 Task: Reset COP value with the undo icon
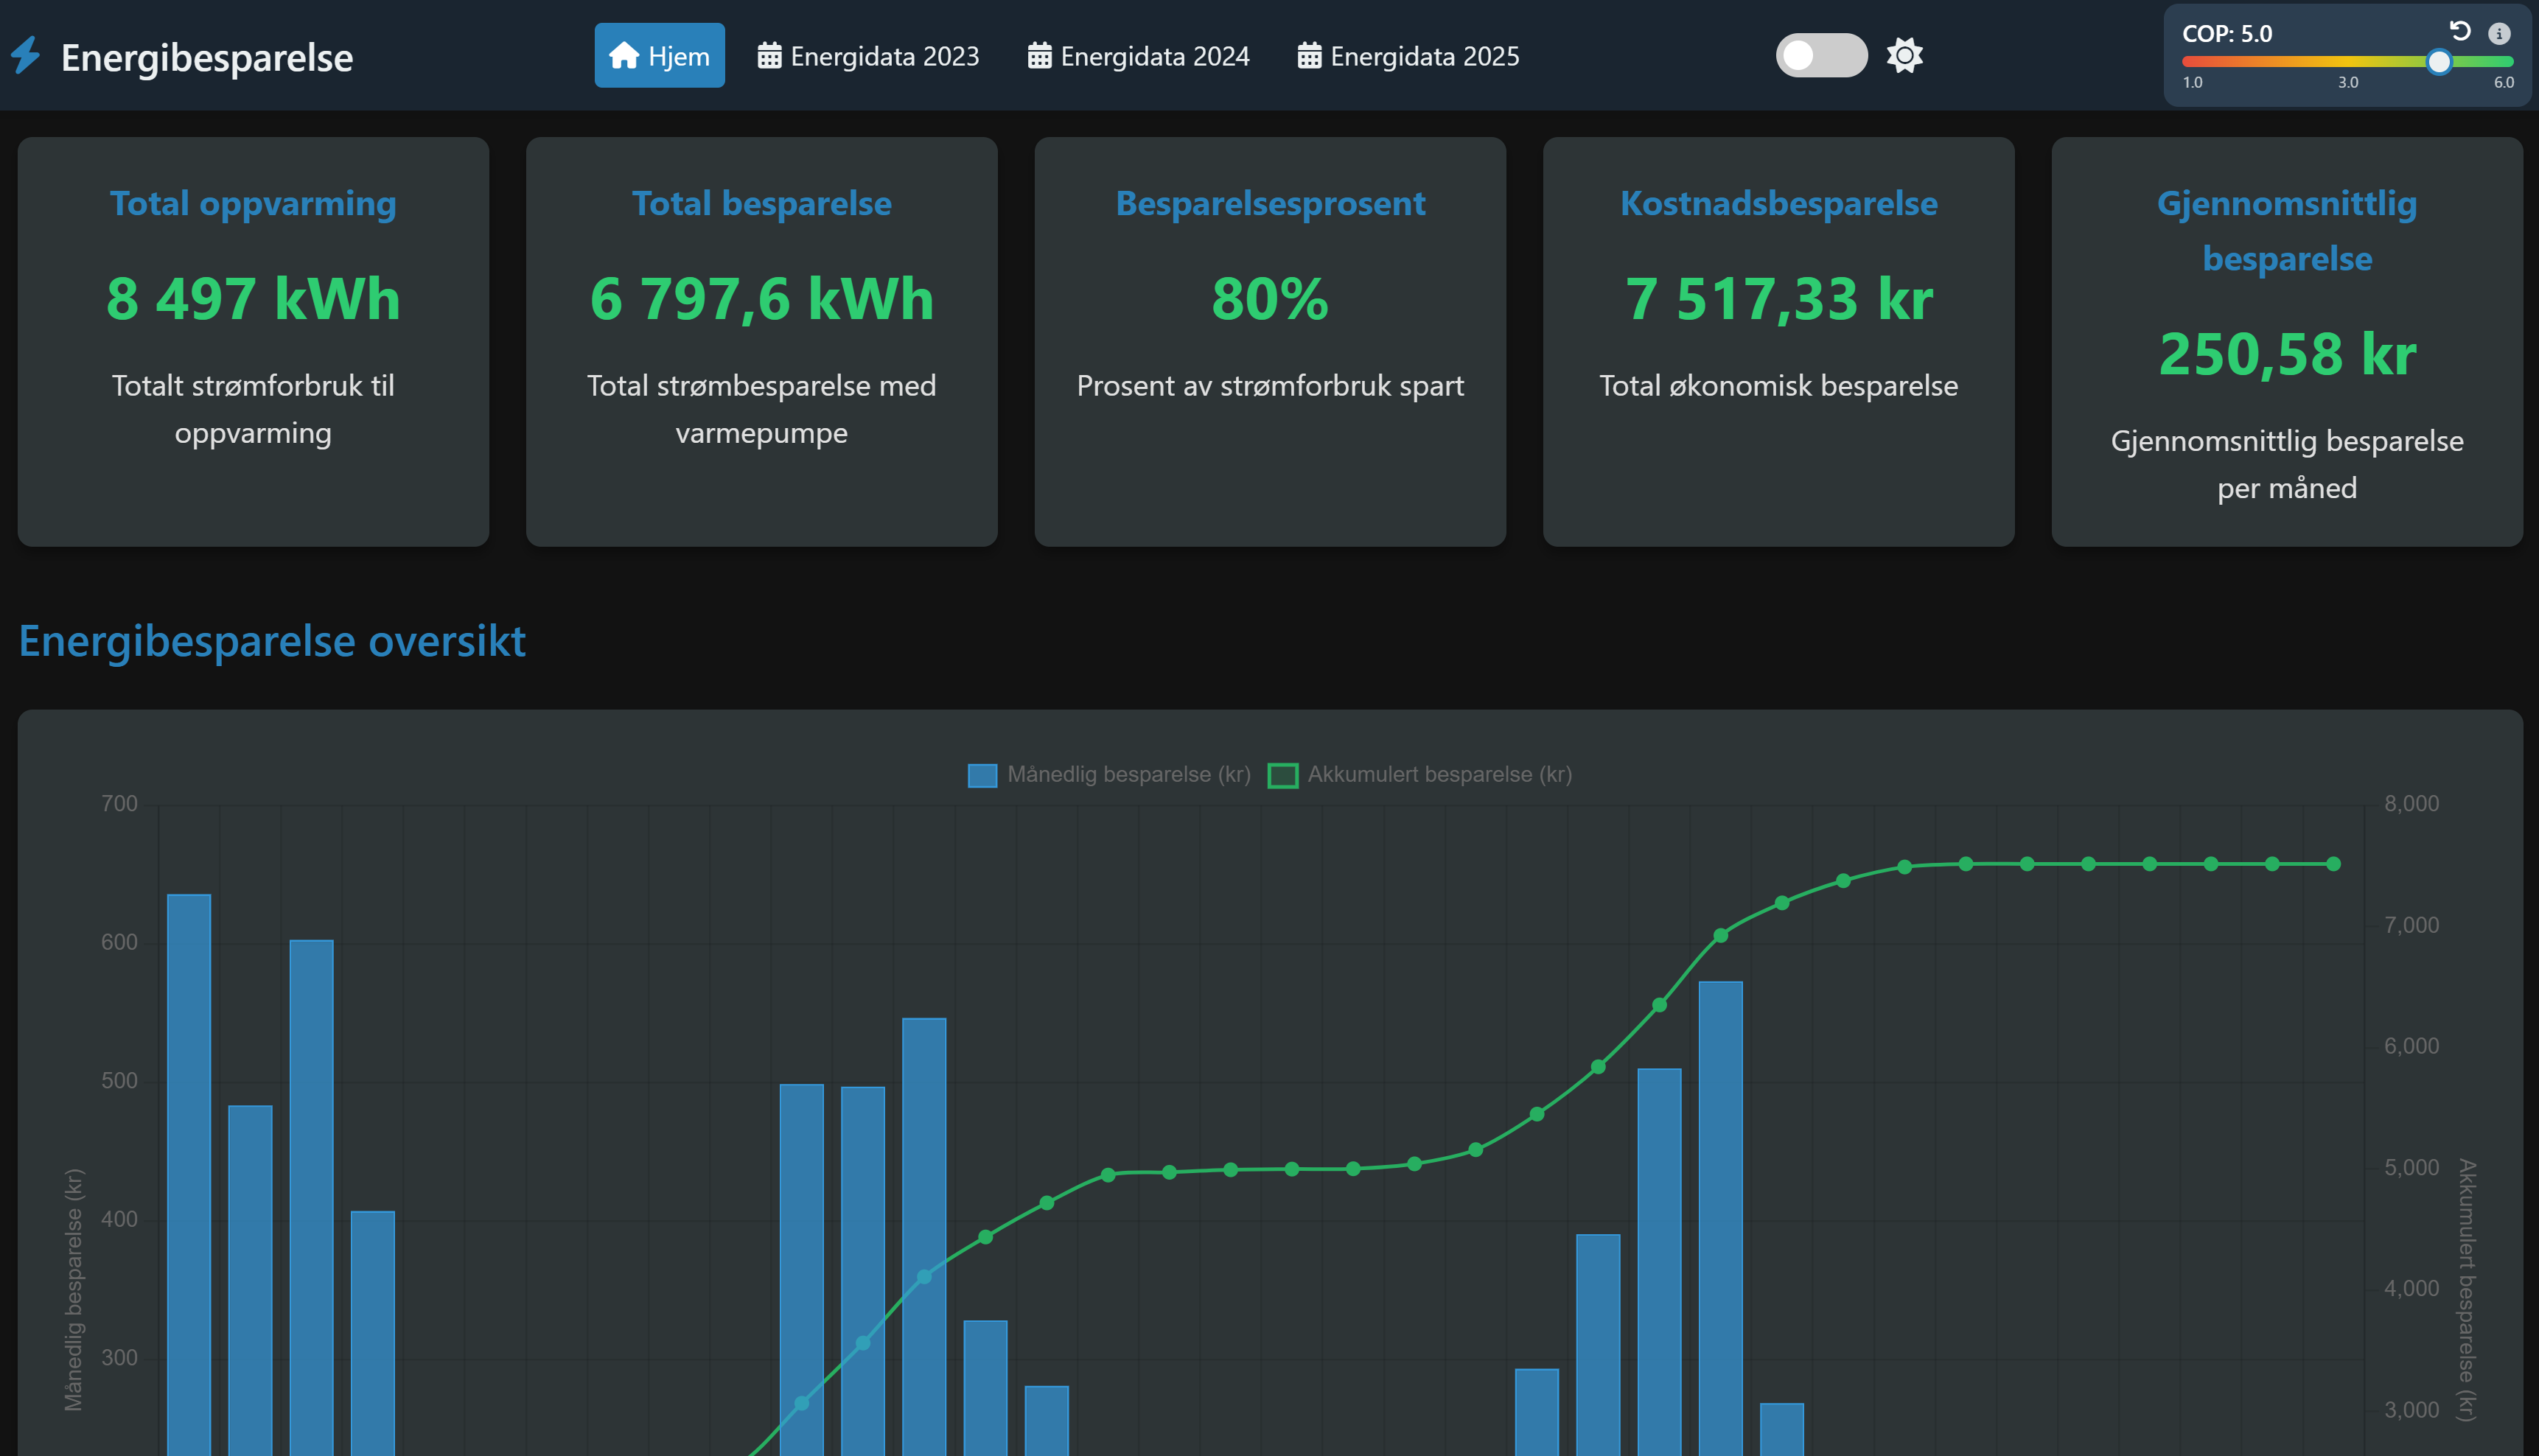click(x=2460, y=32)
